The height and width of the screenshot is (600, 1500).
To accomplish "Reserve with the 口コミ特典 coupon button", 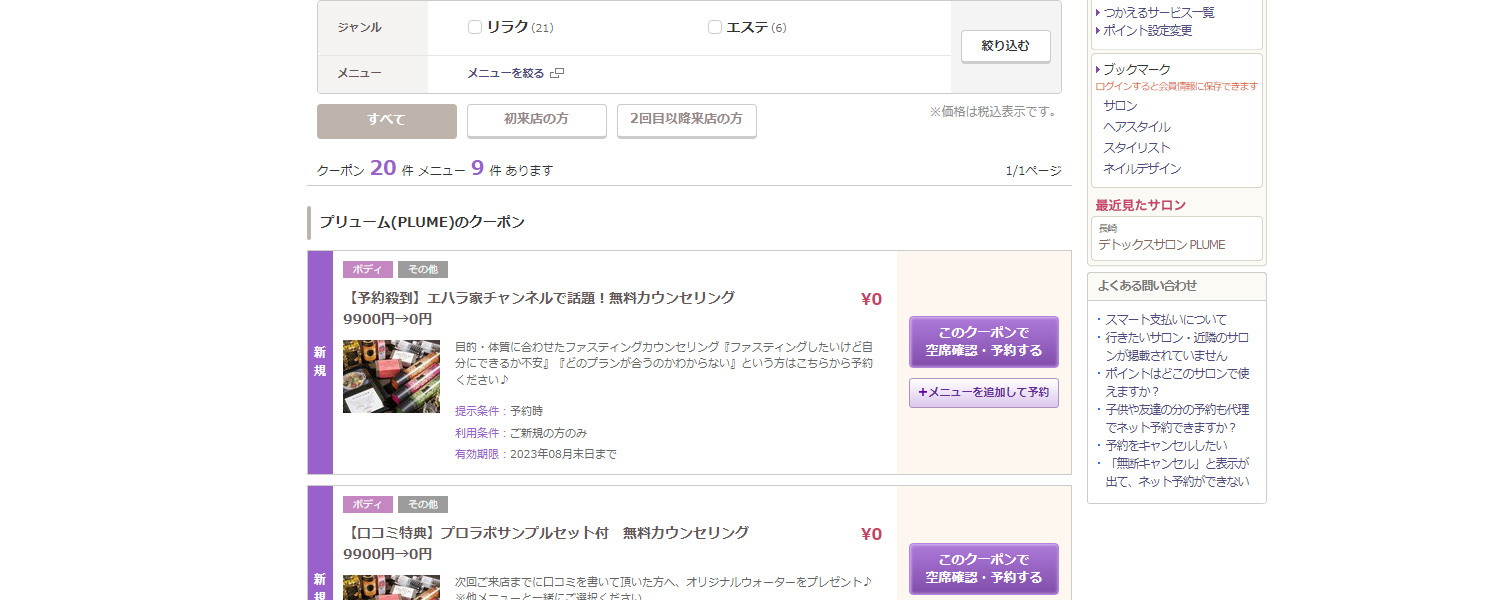I will (x=983, y=568).
